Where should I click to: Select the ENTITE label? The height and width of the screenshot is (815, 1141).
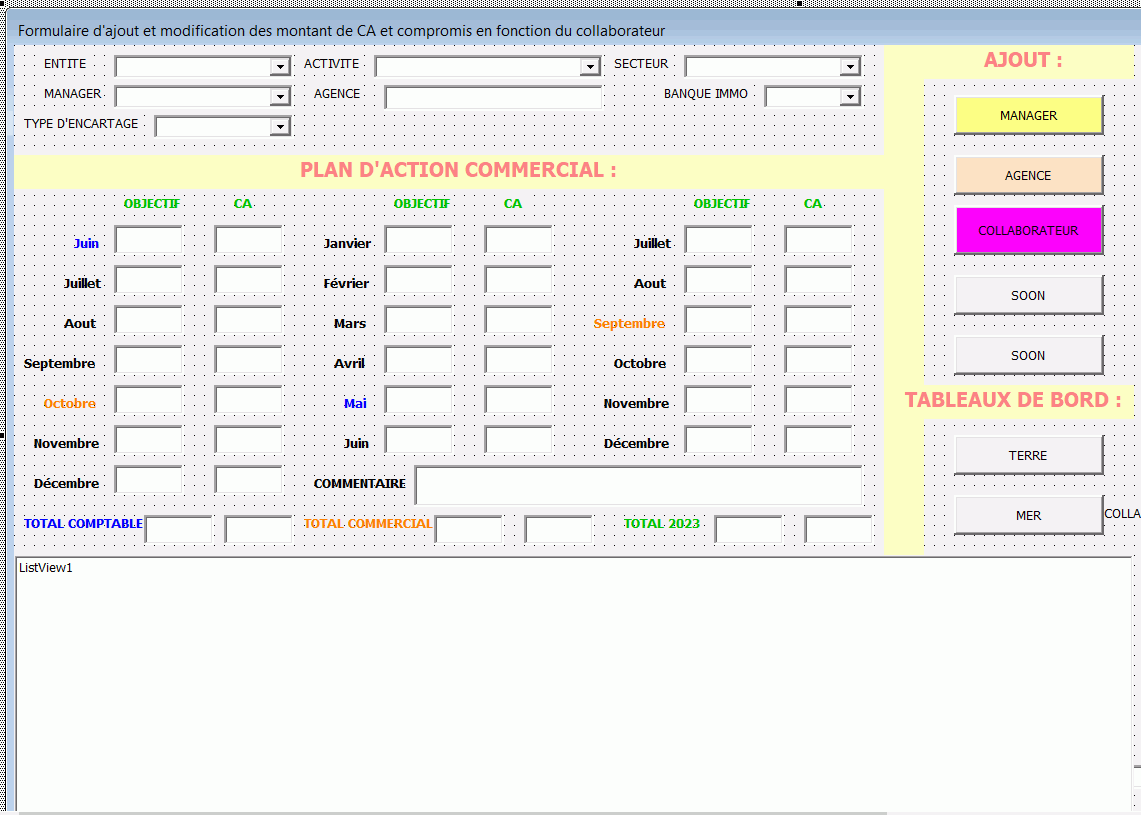(65, 64)
